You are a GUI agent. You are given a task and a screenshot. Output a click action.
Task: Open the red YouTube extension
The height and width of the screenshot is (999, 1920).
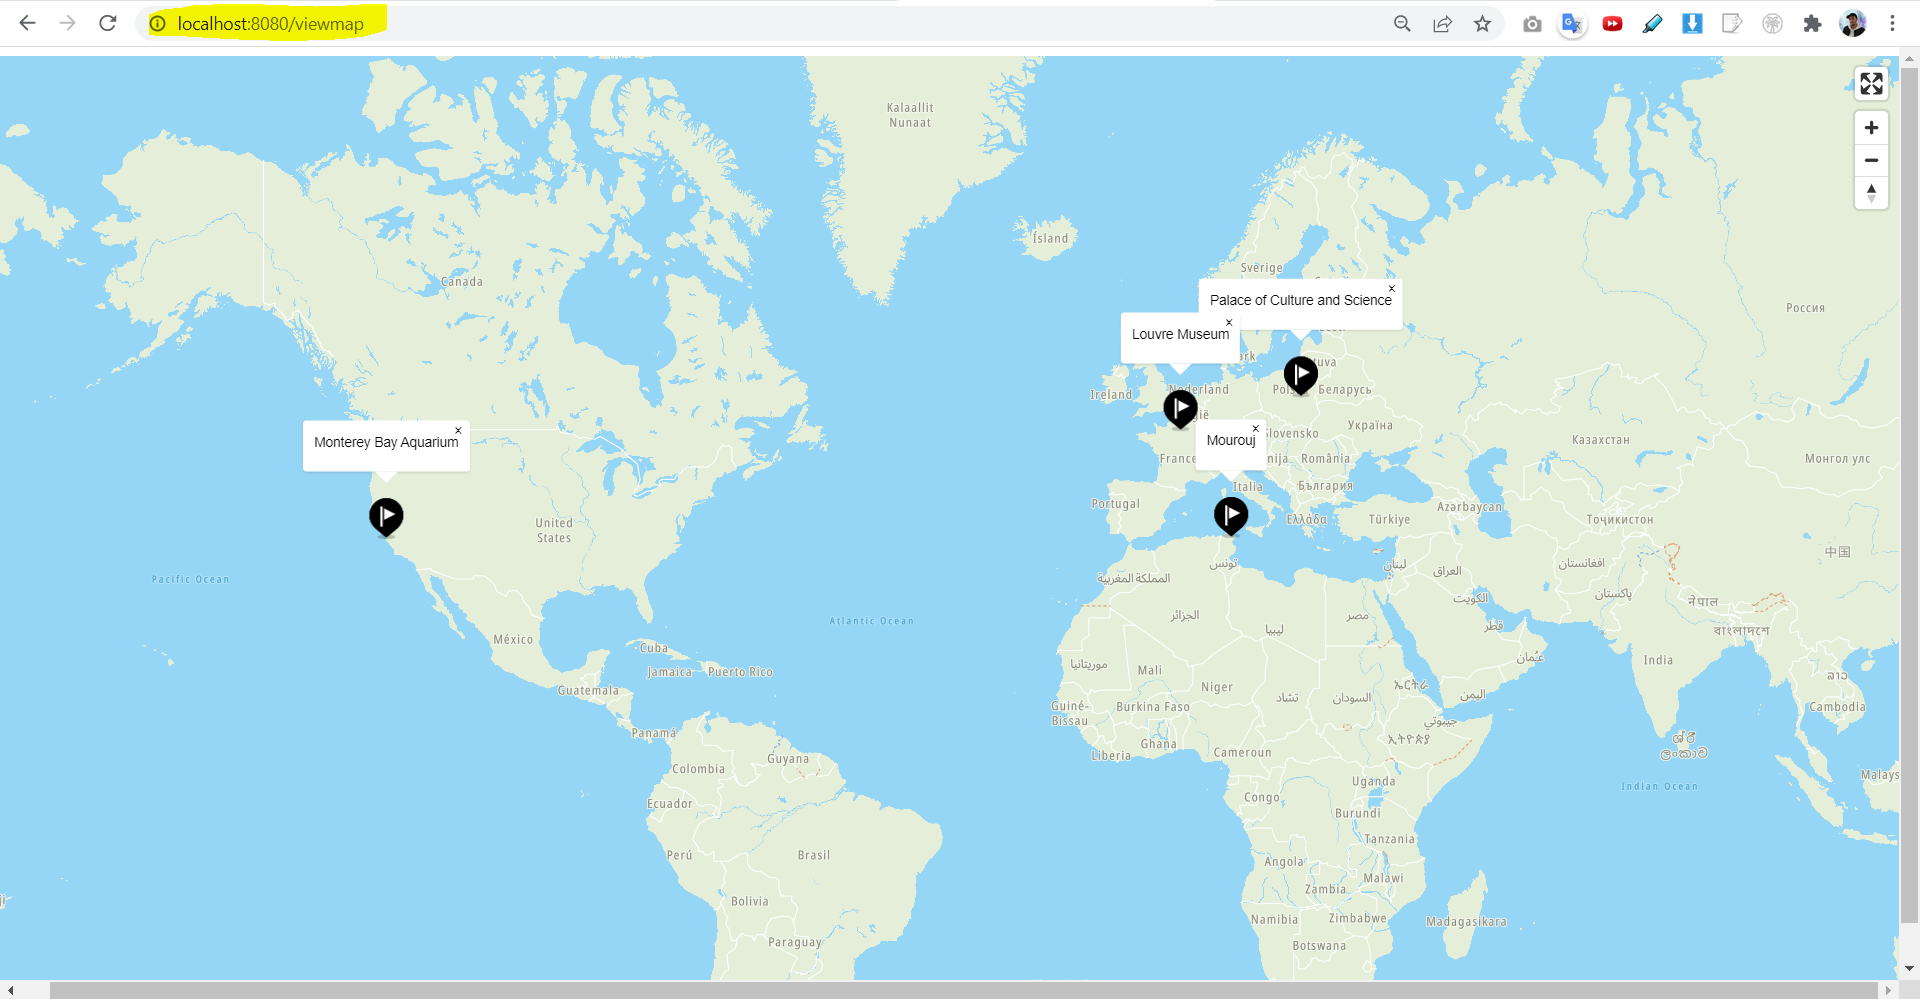[x=1612, y=24]
